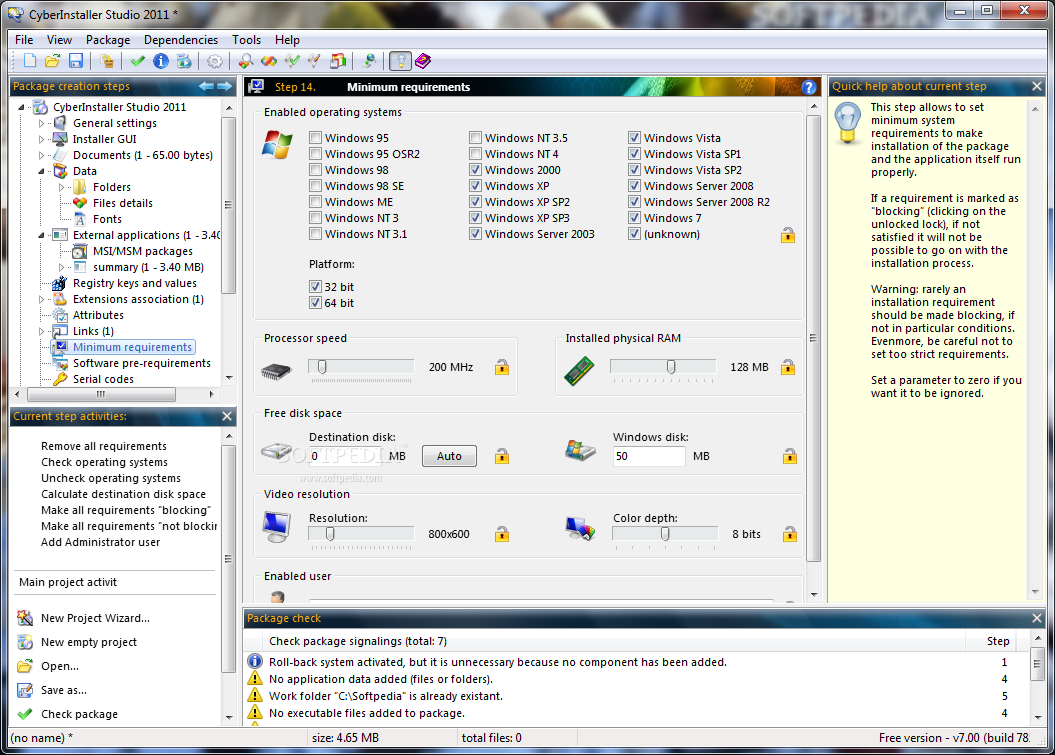Uncheck the 64 bit platform checkbox
1055x755 pixels.
pos(315,303)
